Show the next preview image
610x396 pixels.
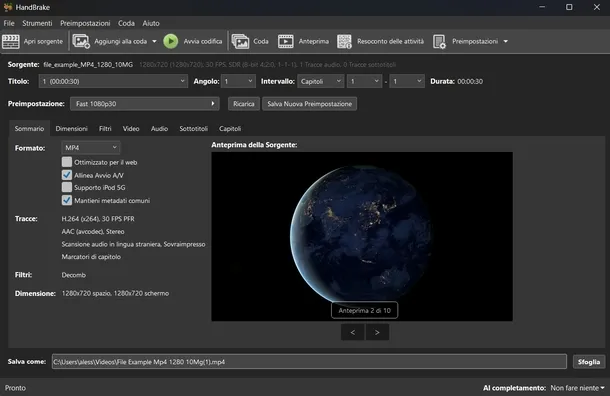click(377, 332)
